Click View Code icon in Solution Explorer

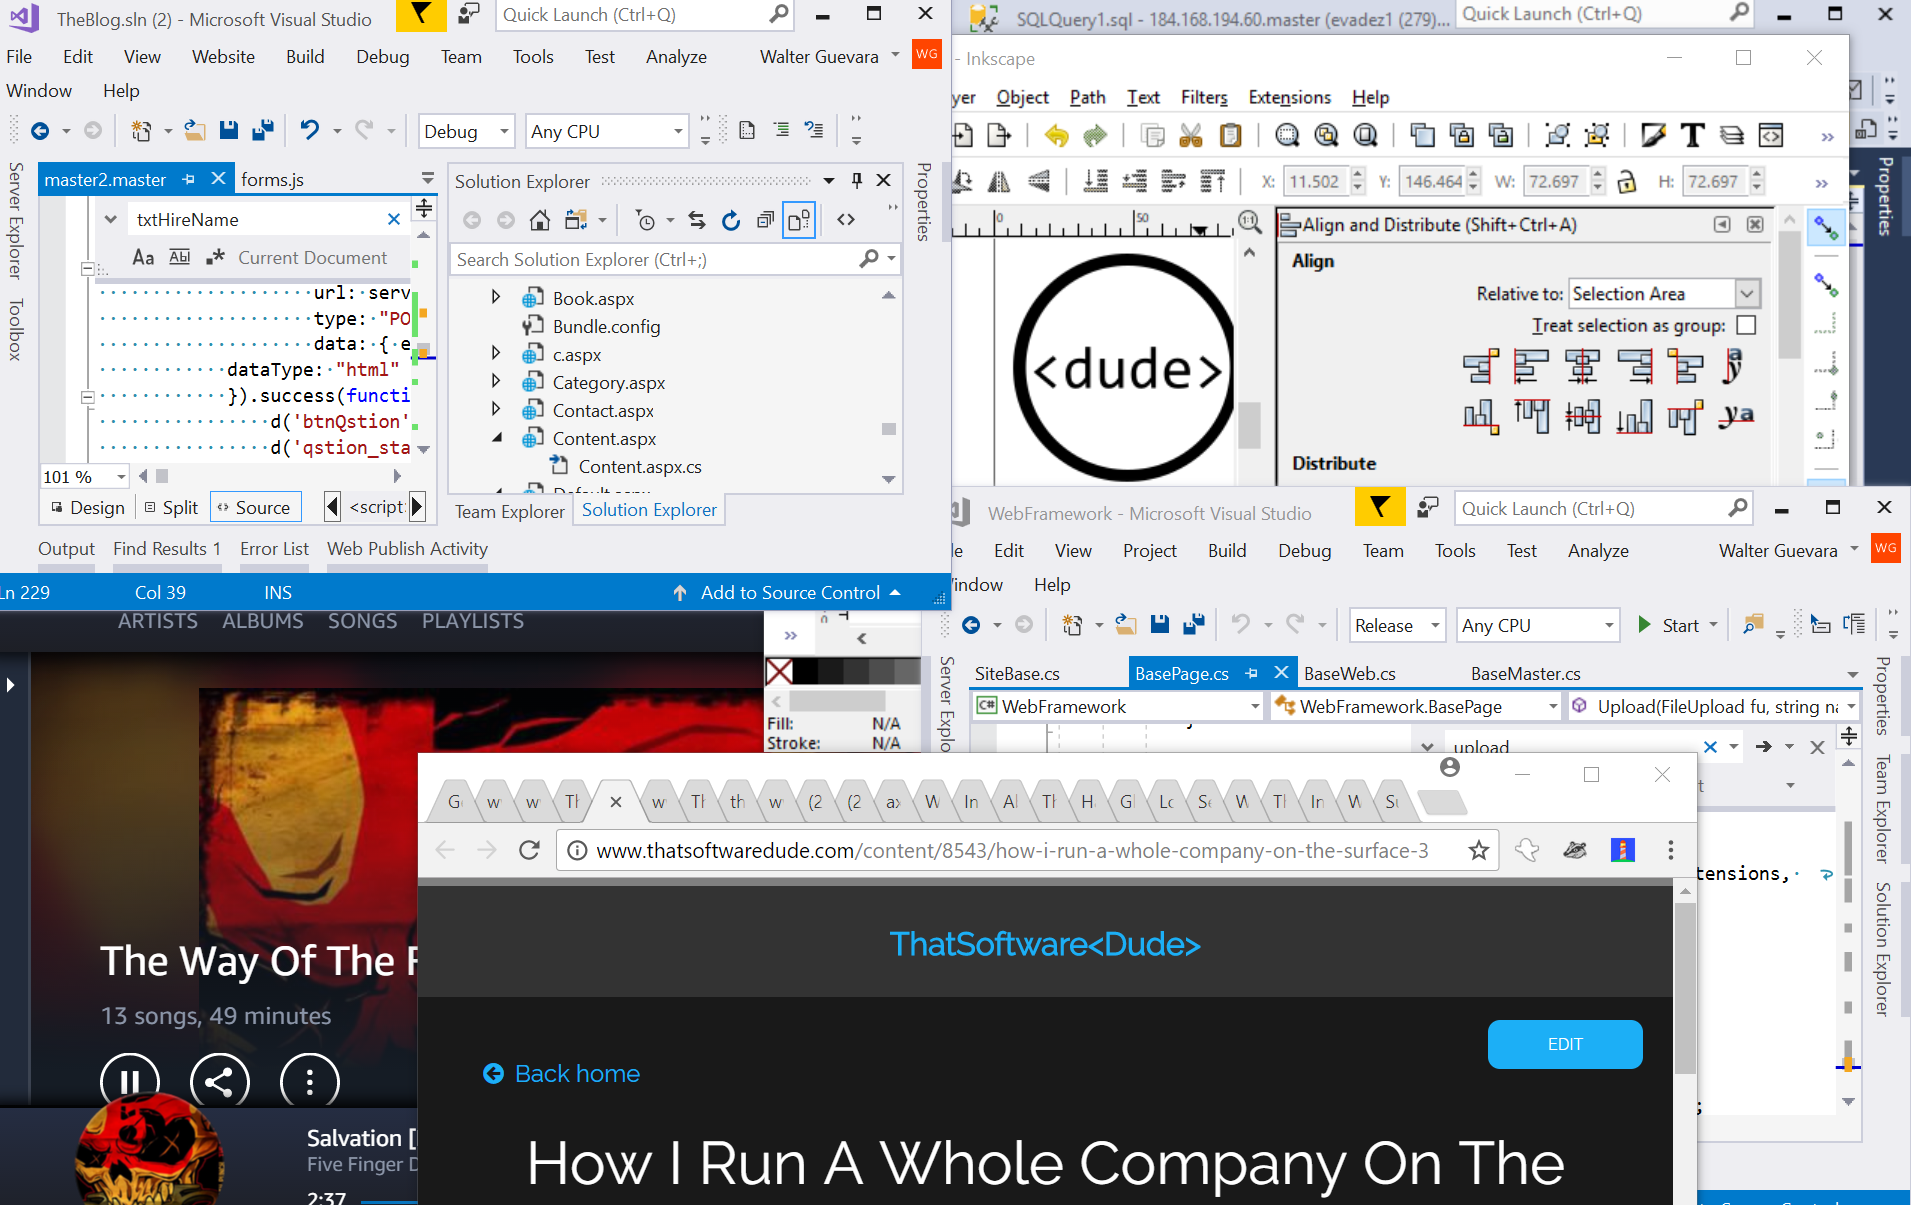[x=846, y=220]
